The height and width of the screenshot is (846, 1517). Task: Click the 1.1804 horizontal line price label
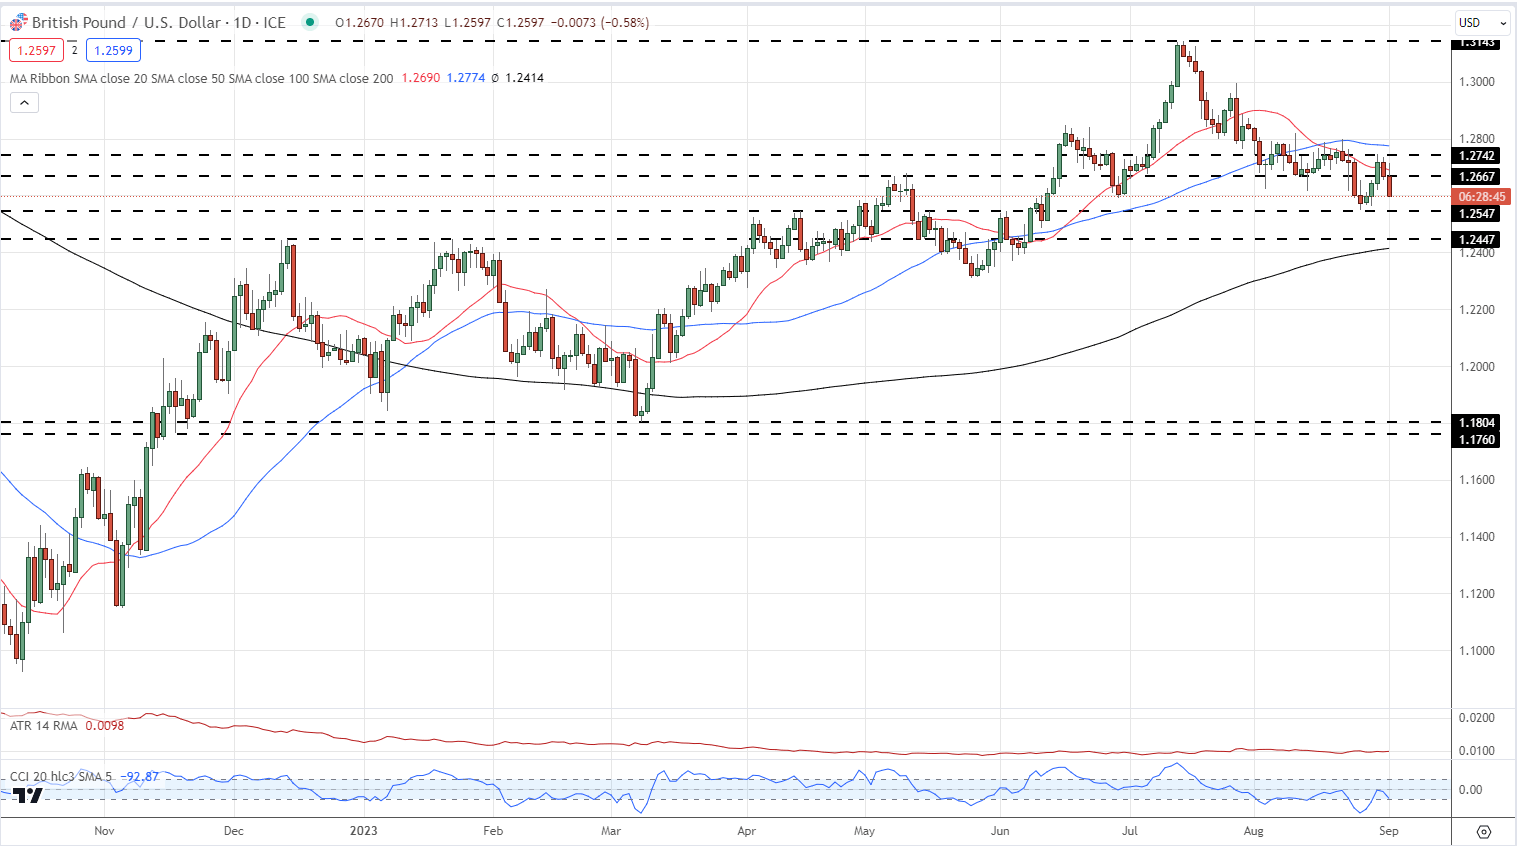(1477, 423)
